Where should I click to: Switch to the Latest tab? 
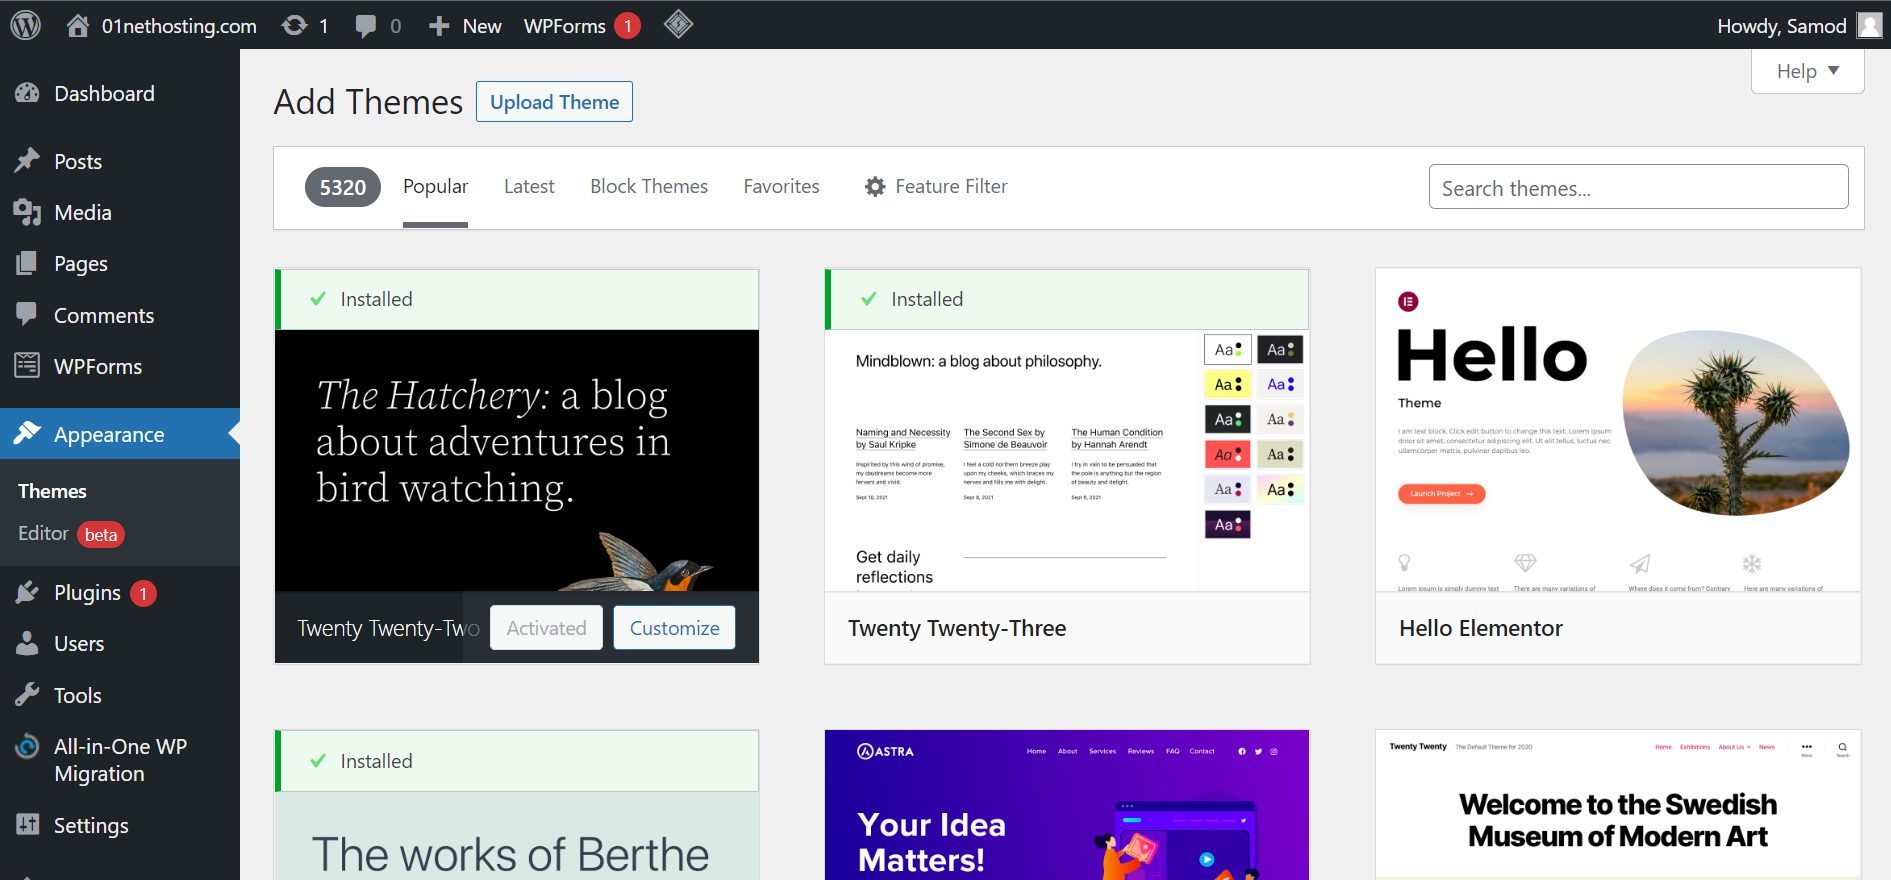click(x=529, y=186)
